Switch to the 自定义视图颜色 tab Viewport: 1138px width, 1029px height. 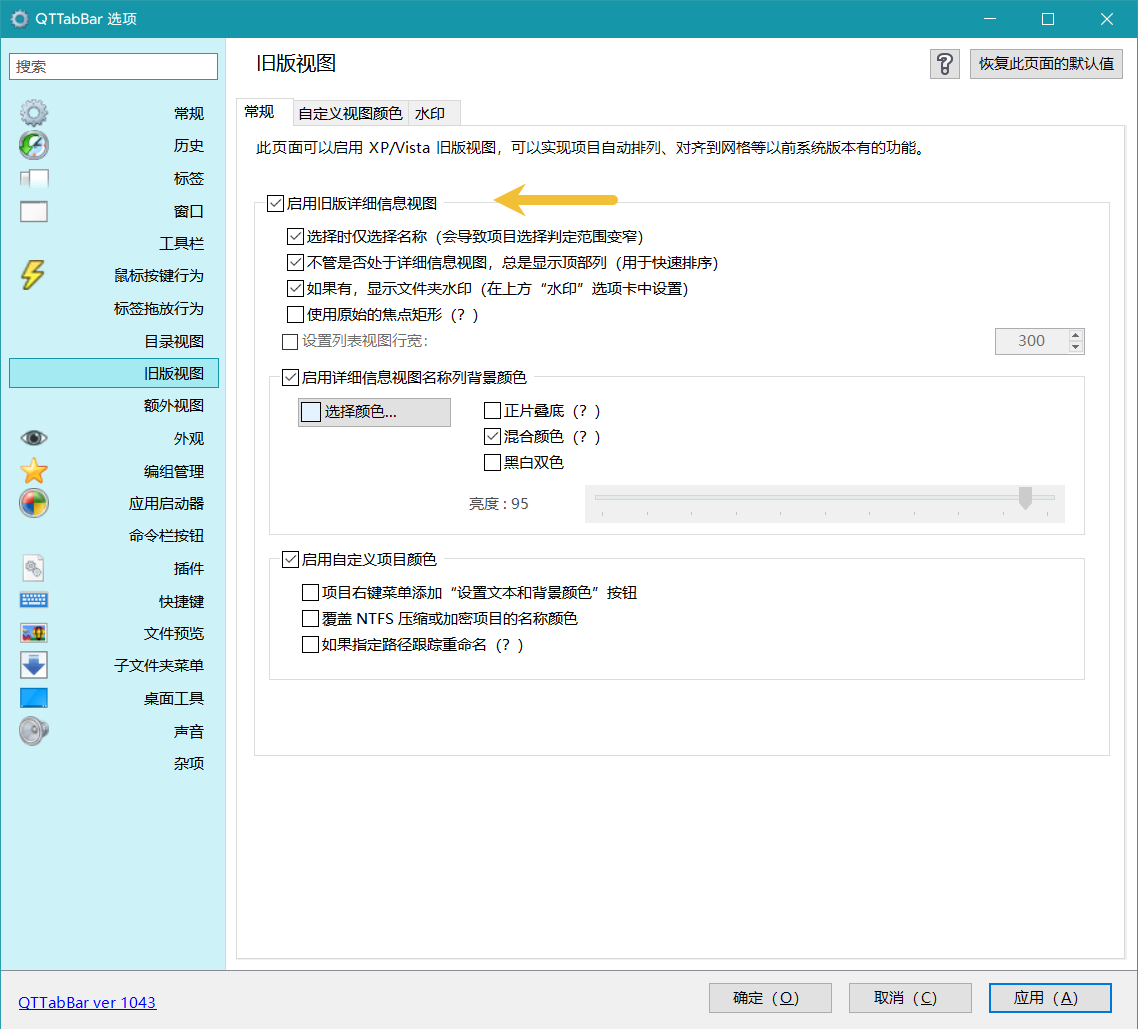coord(350,113)
